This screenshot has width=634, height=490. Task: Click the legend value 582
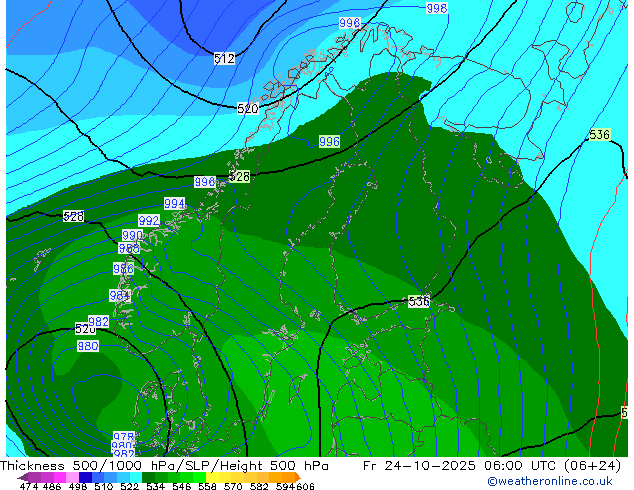coord(259,486)
